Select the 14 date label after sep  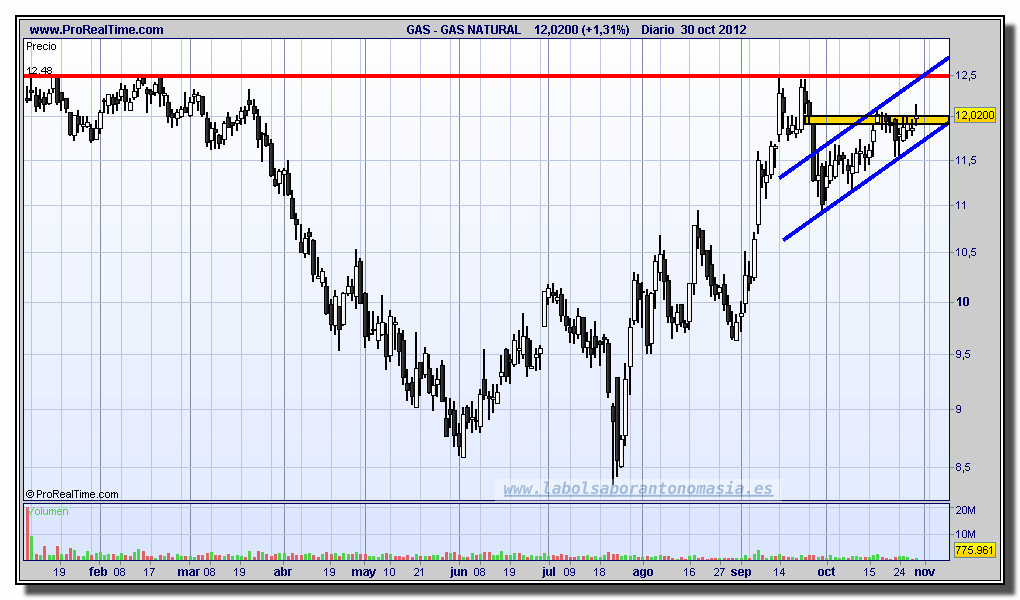click(x=779, y=572)
